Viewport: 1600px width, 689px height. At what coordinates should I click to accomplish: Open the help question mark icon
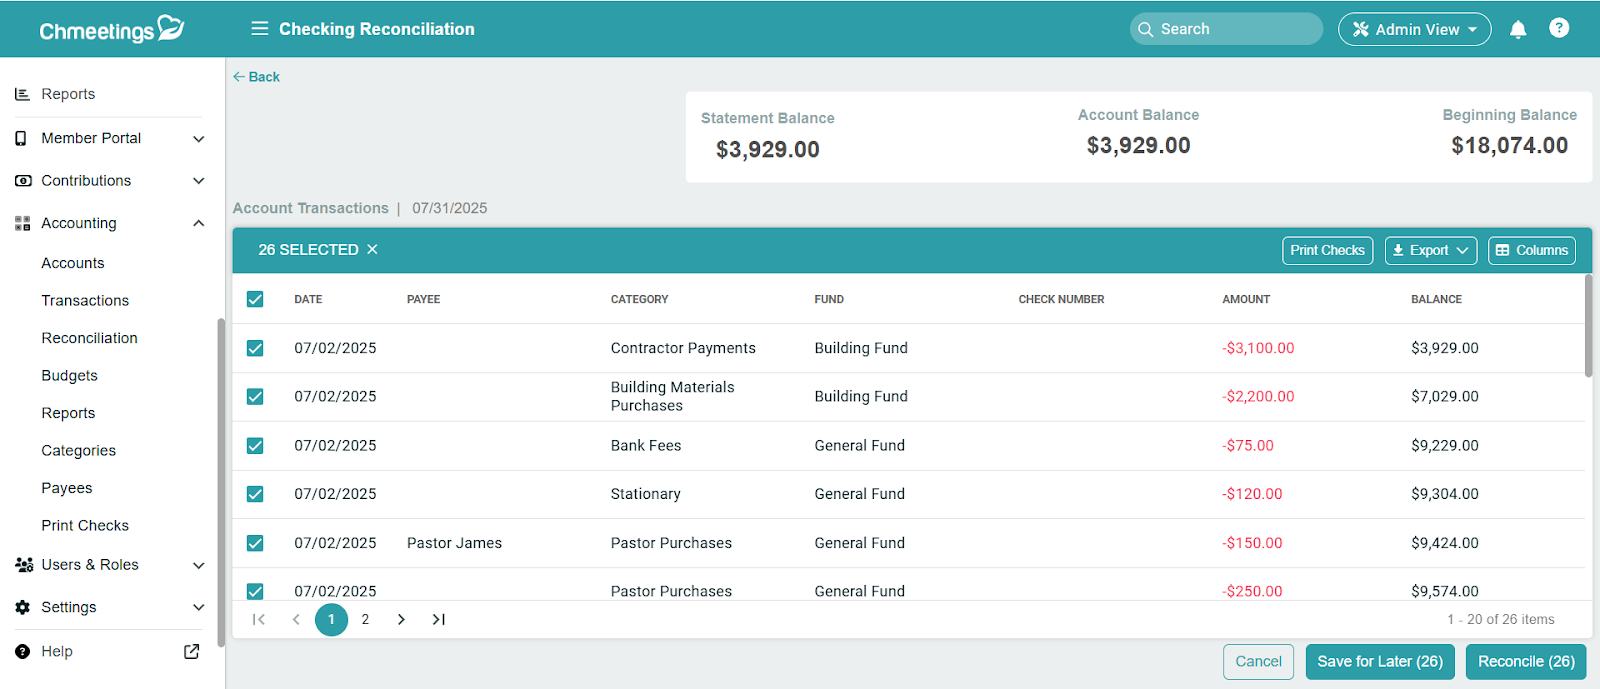pos(1558,28)
